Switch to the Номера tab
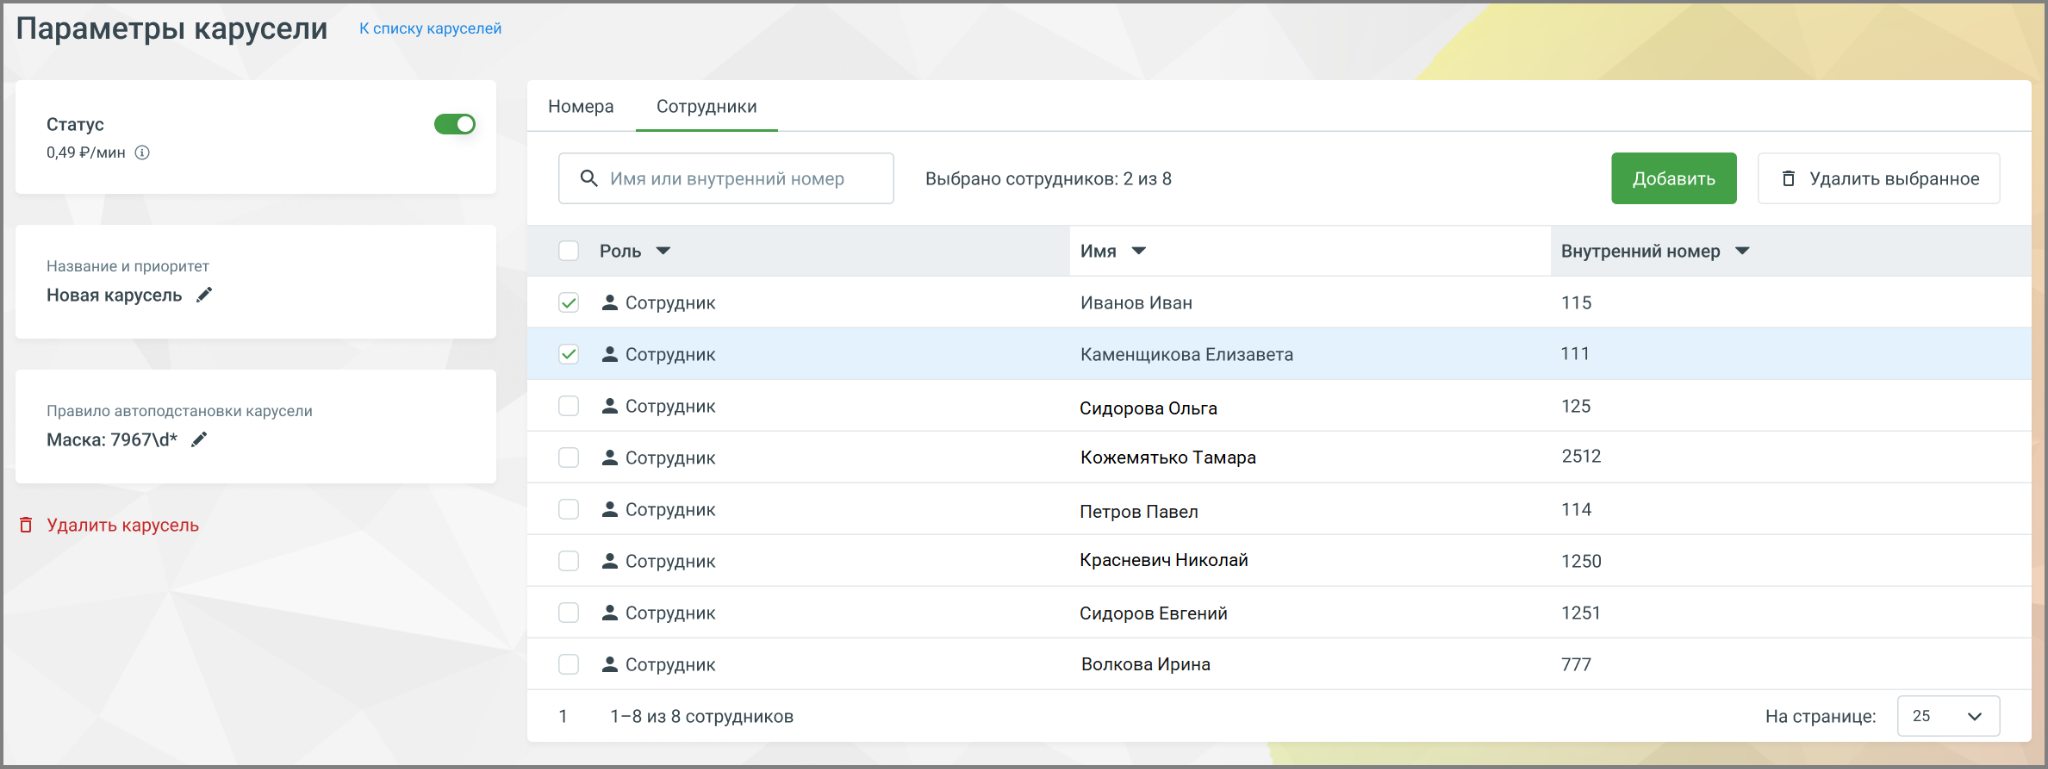 pos(581,106)
